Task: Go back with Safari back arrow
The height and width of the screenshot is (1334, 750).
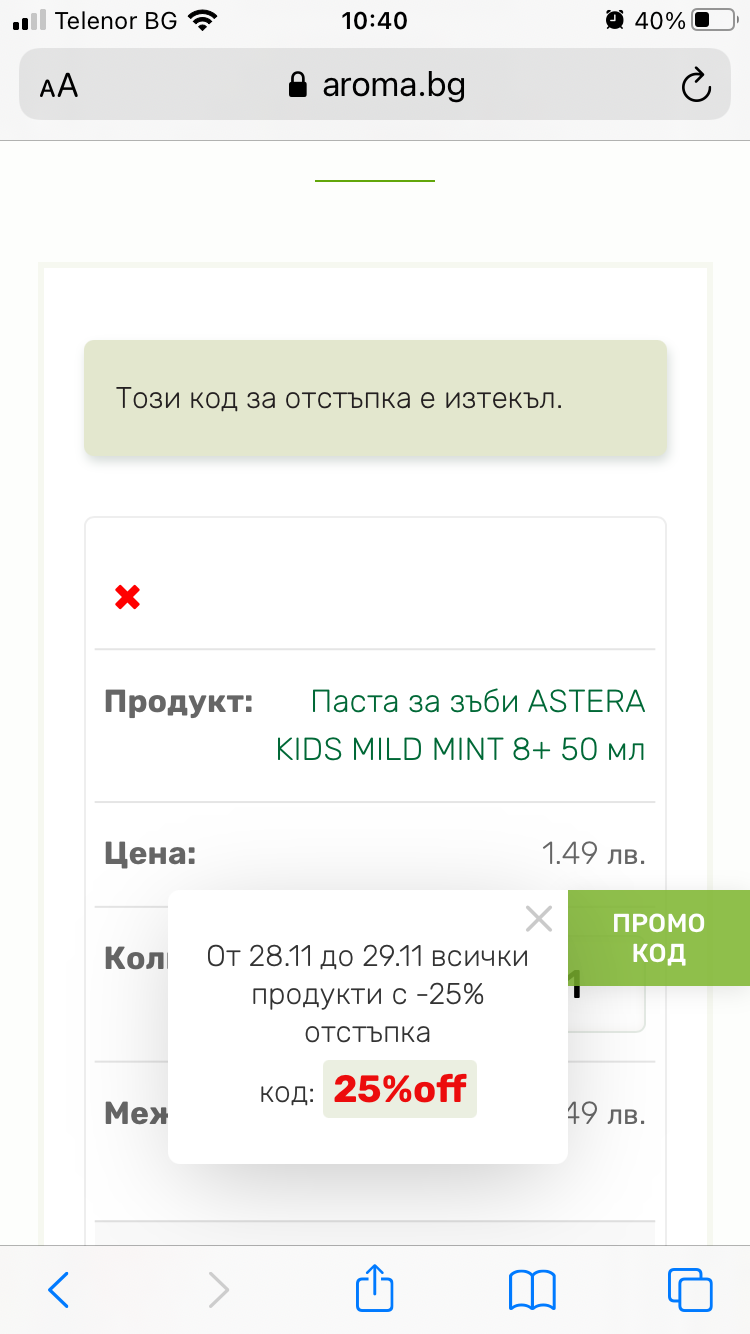Action: (59, 1290)
